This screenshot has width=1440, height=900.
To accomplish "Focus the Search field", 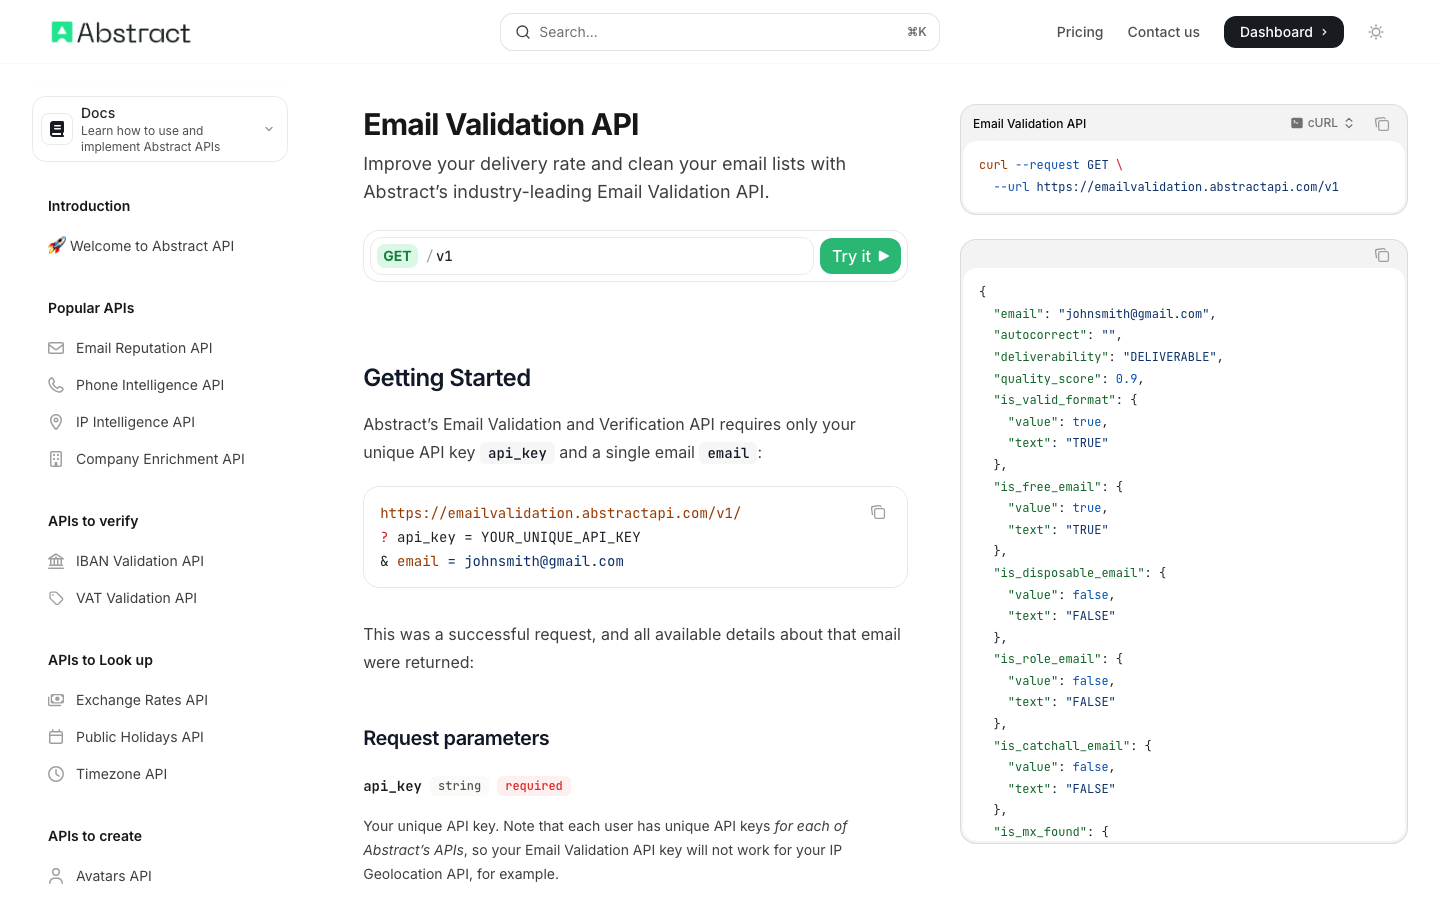I will coord(720,32).
